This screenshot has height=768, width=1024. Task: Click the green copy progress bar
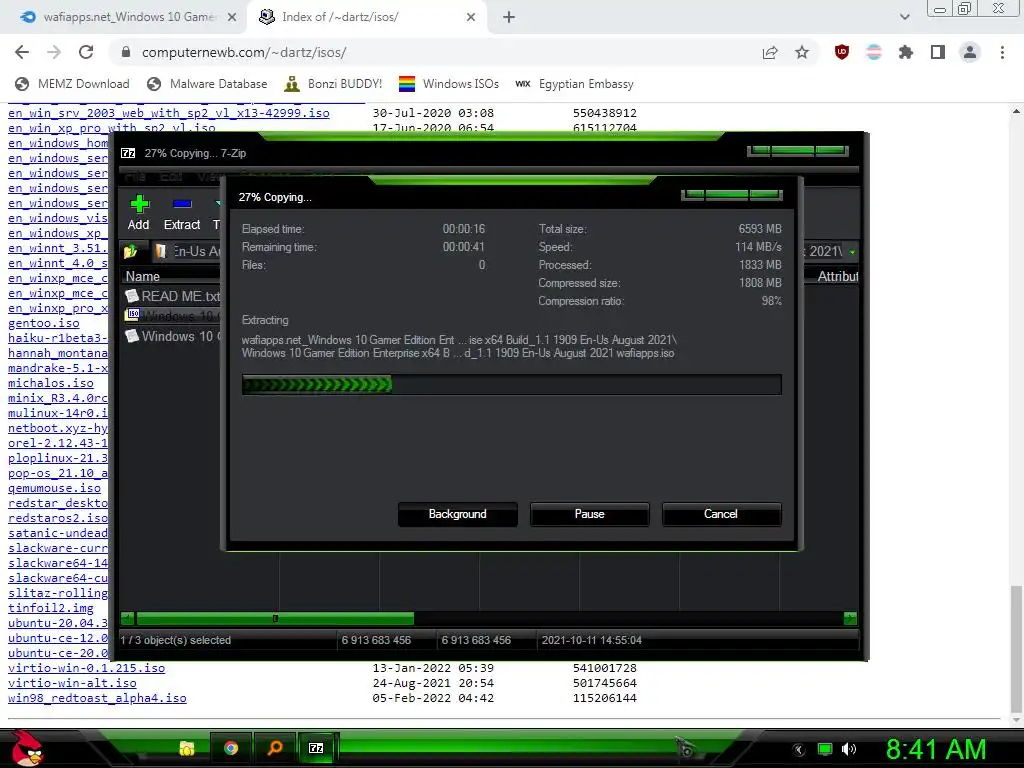point(511,385)
